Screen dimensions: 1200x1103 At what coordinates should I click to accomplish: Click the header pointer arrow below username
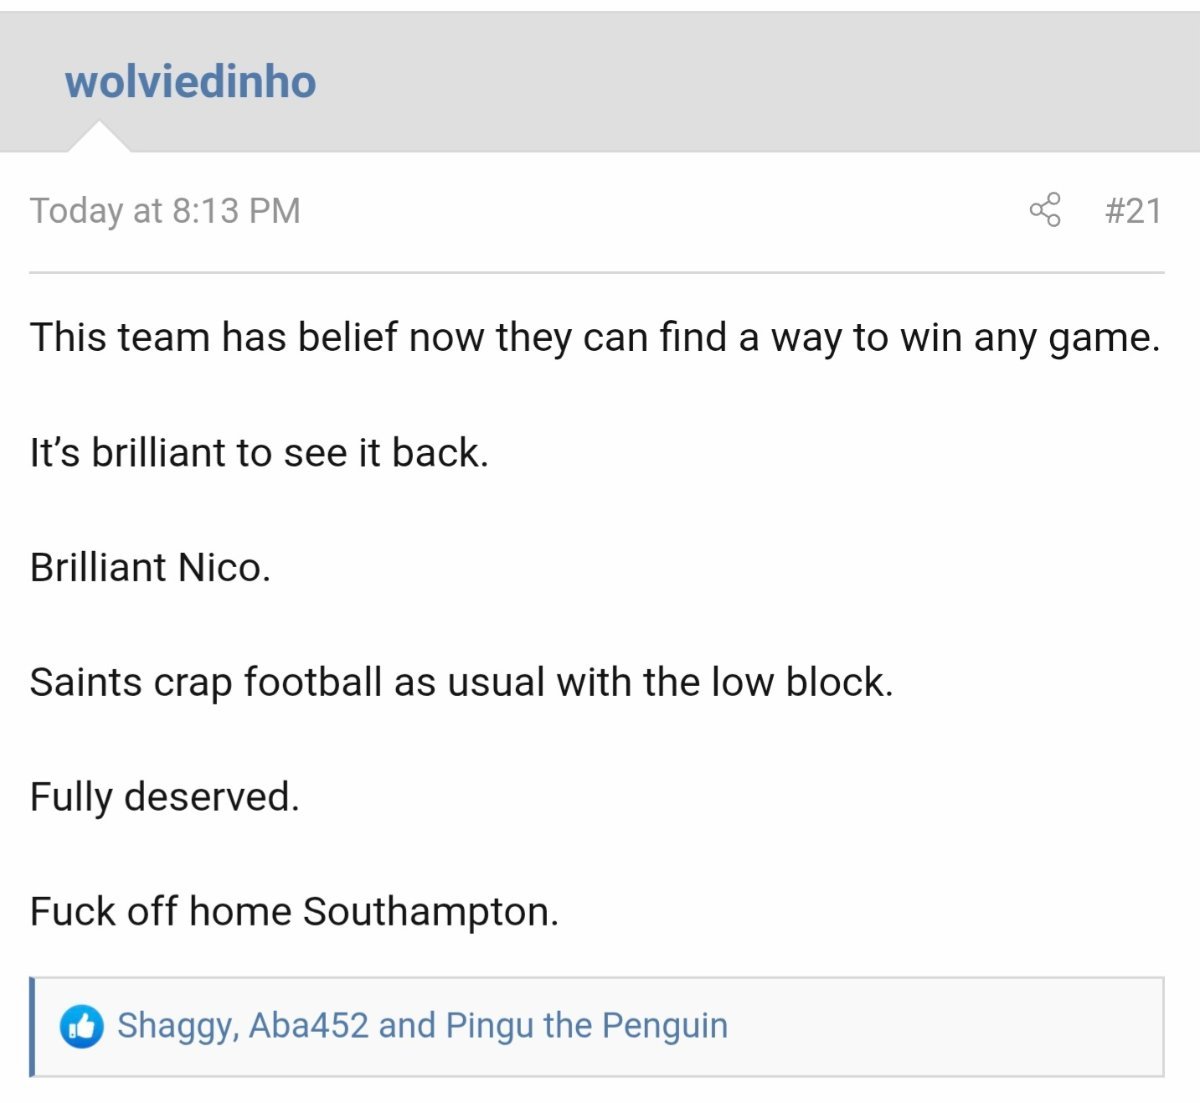tap(98, 138)
